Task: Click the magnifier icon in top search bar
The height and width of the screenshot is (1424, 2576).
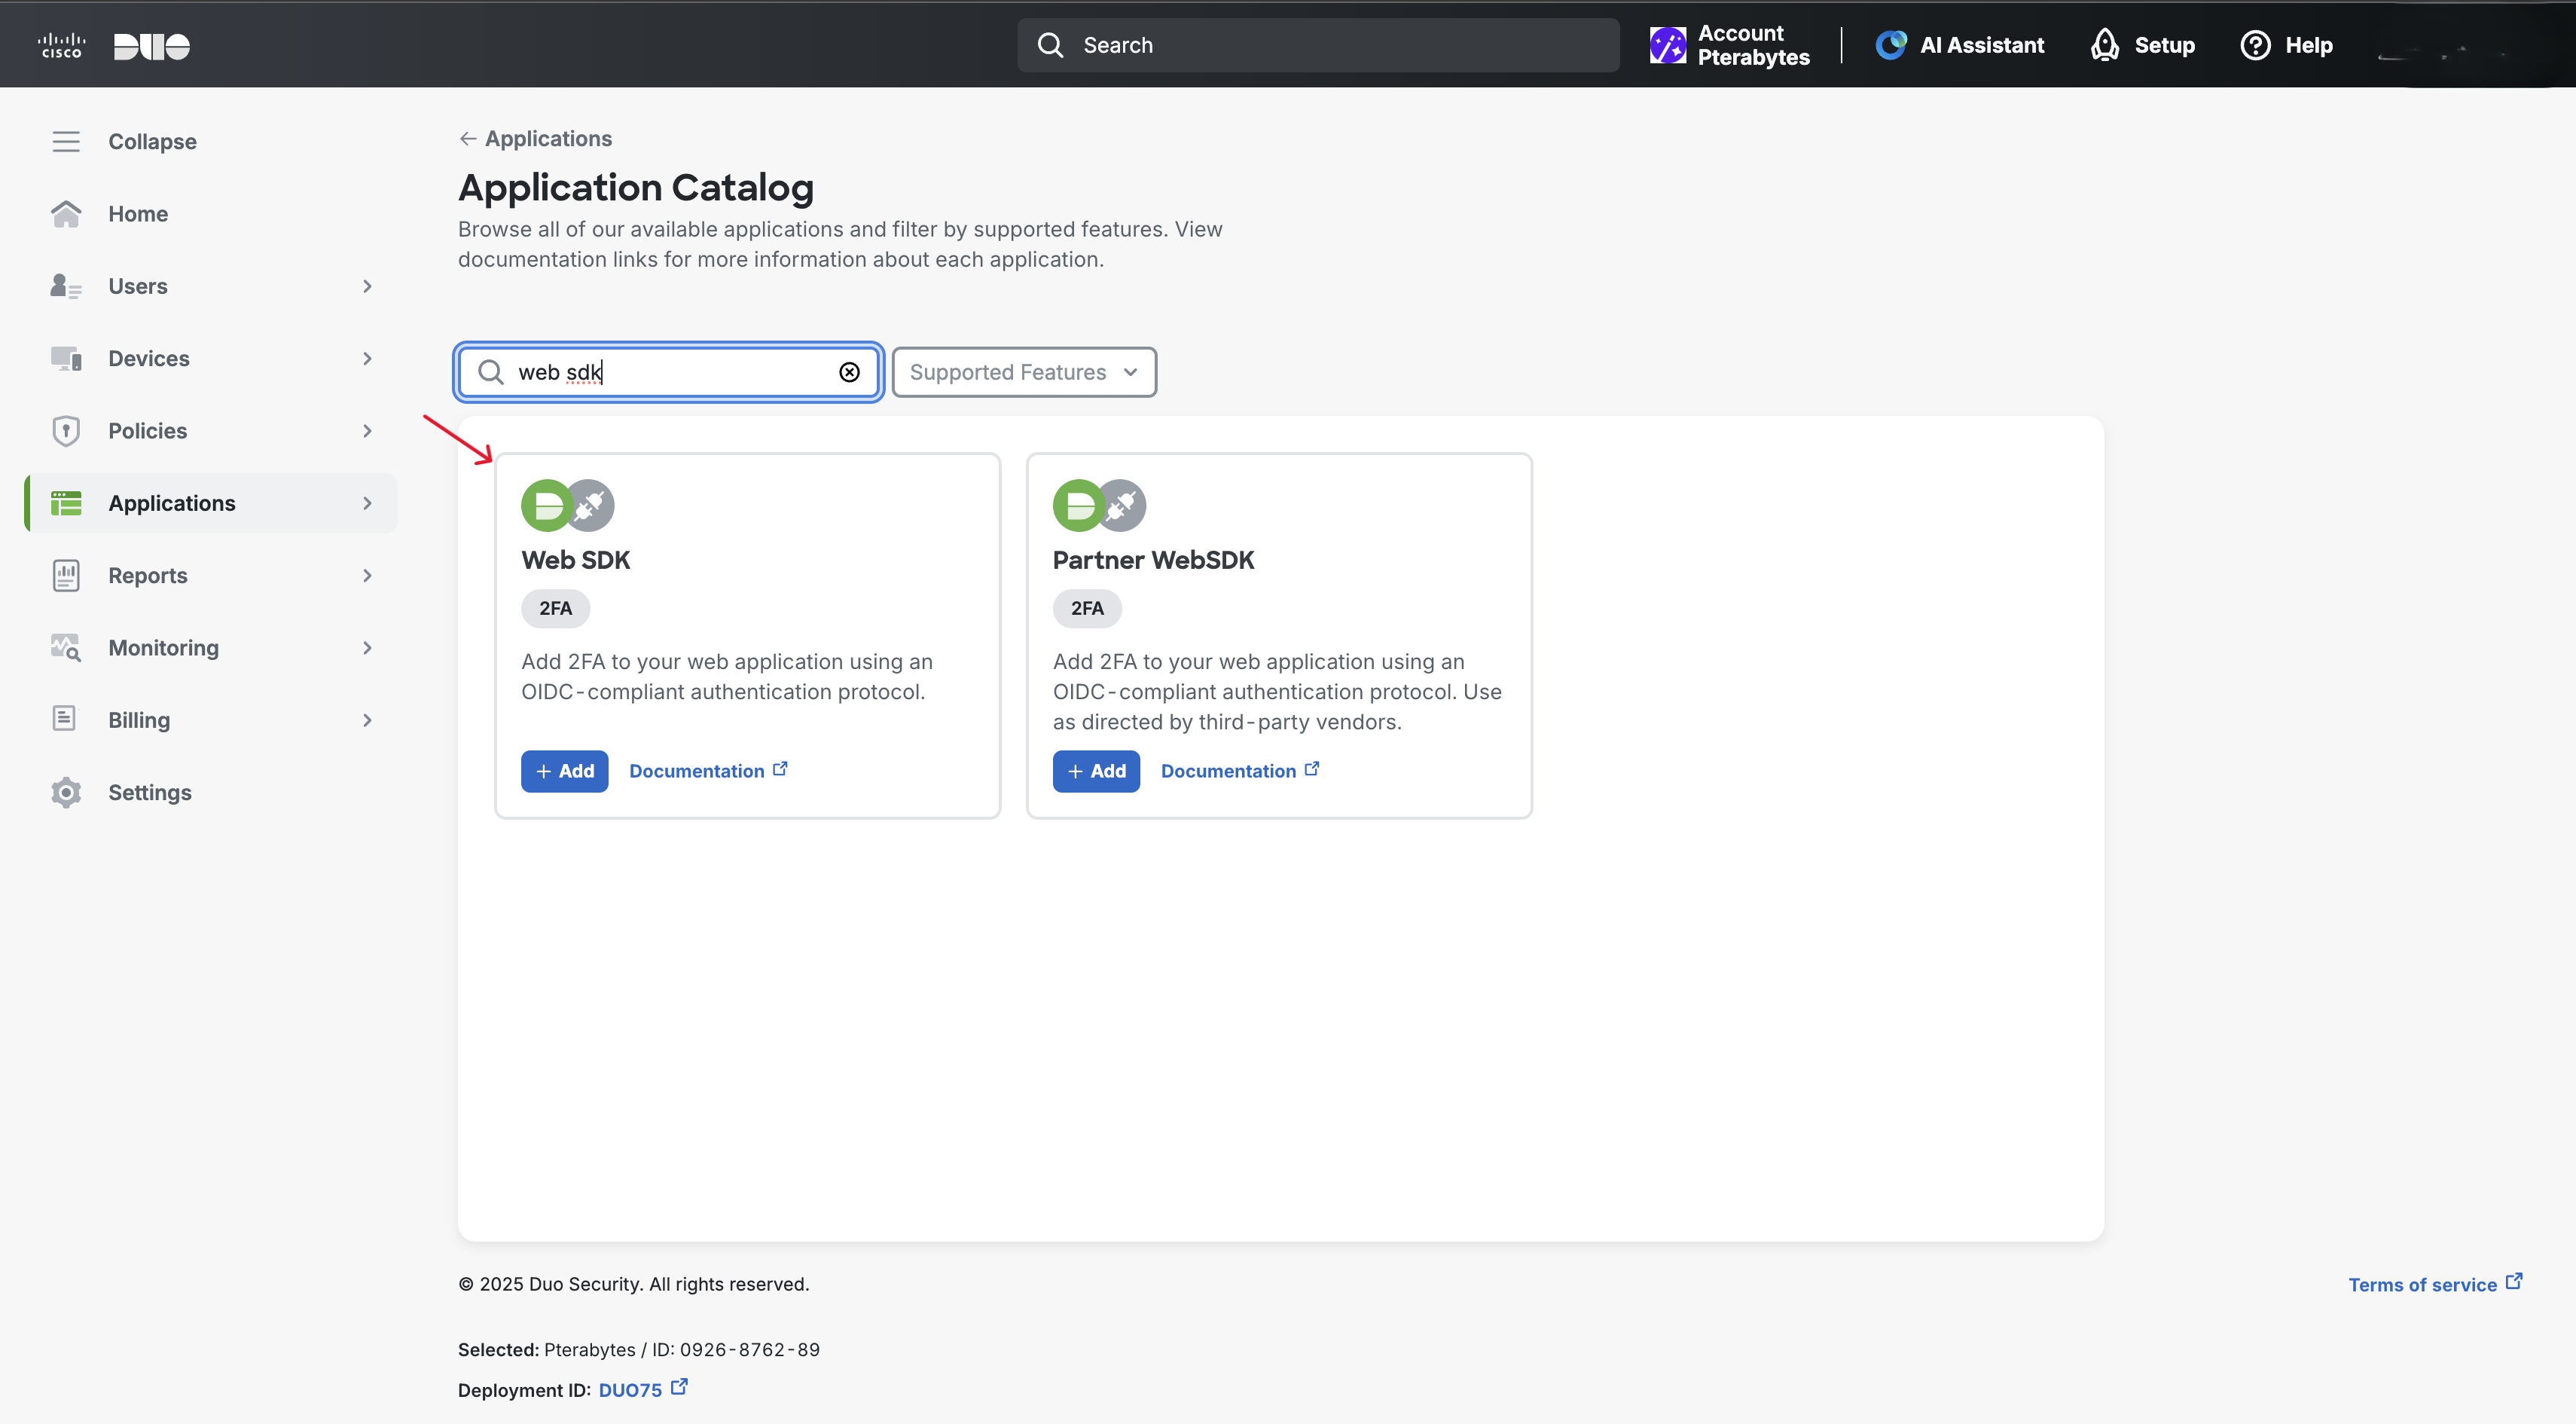Action: pyautogui.click(x=1050, y=45)
